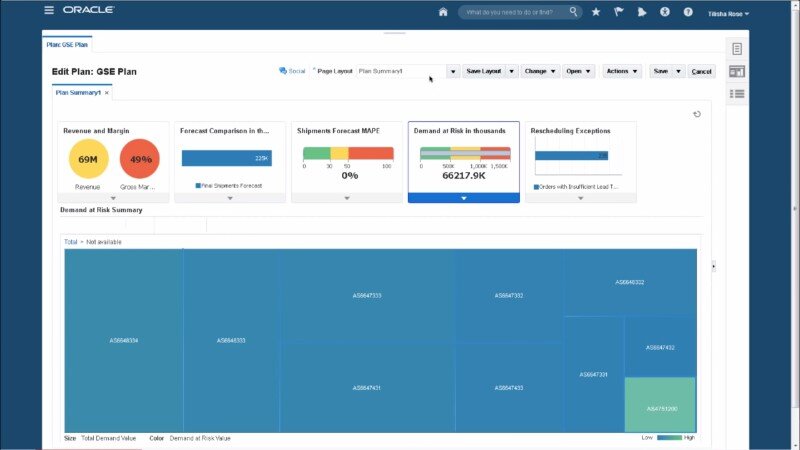Open the Watchlist flag icon
The height and width of the screenshot is (450, 800).
(619, 12)
